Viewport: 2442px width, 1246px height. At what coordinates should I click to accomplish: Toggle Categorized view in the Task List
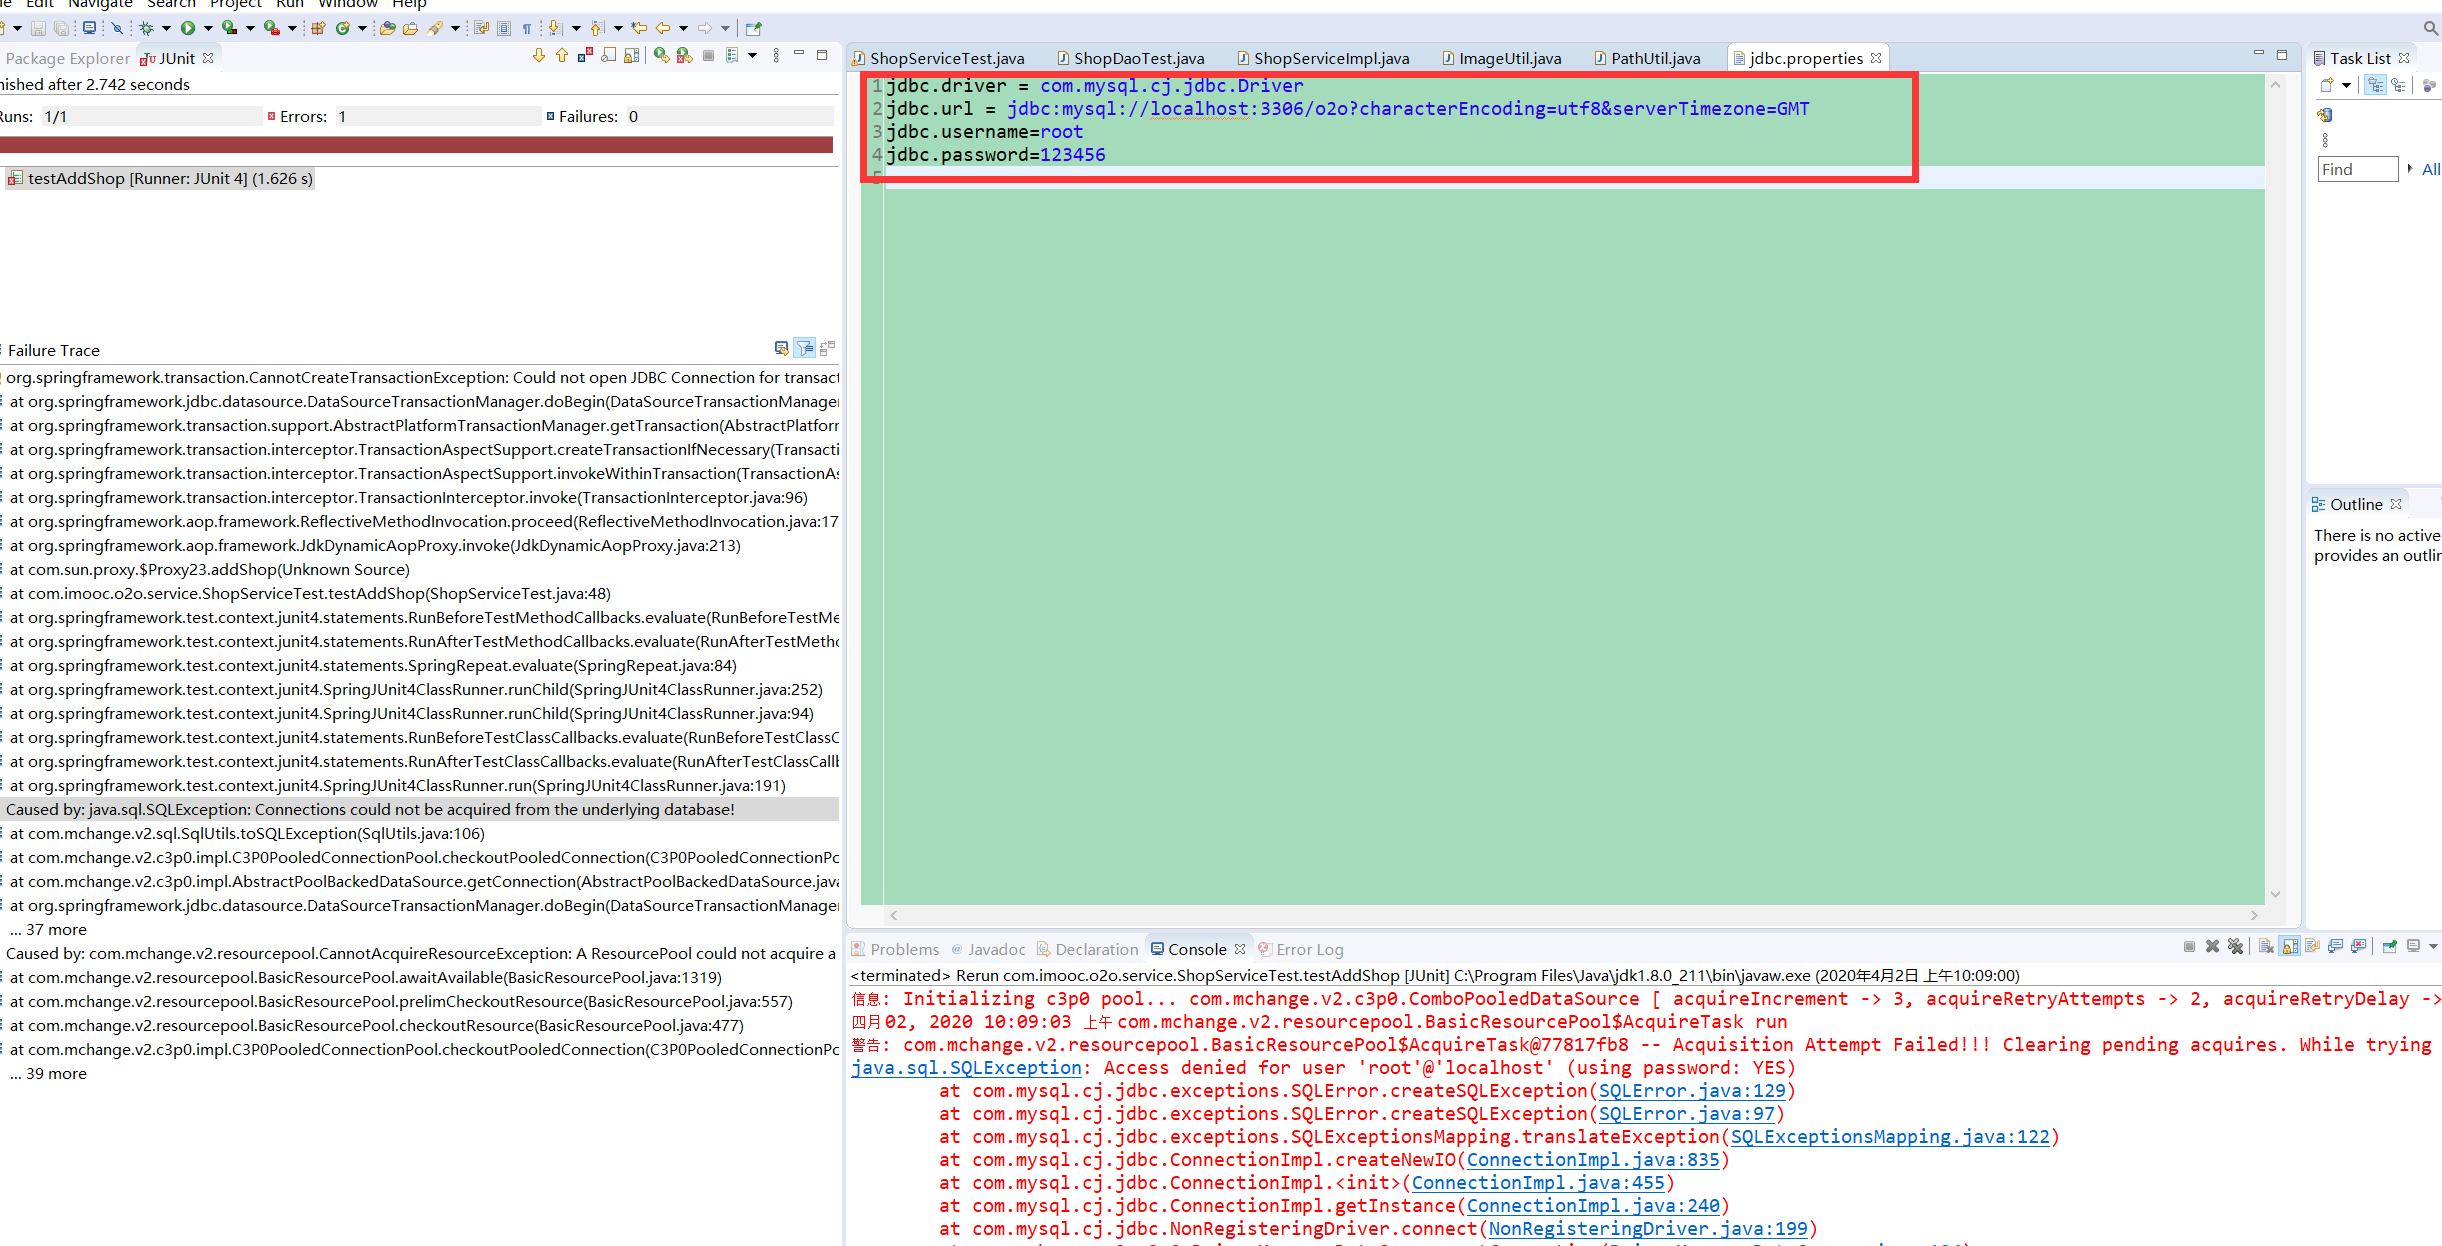click(x=2375, y=85)
